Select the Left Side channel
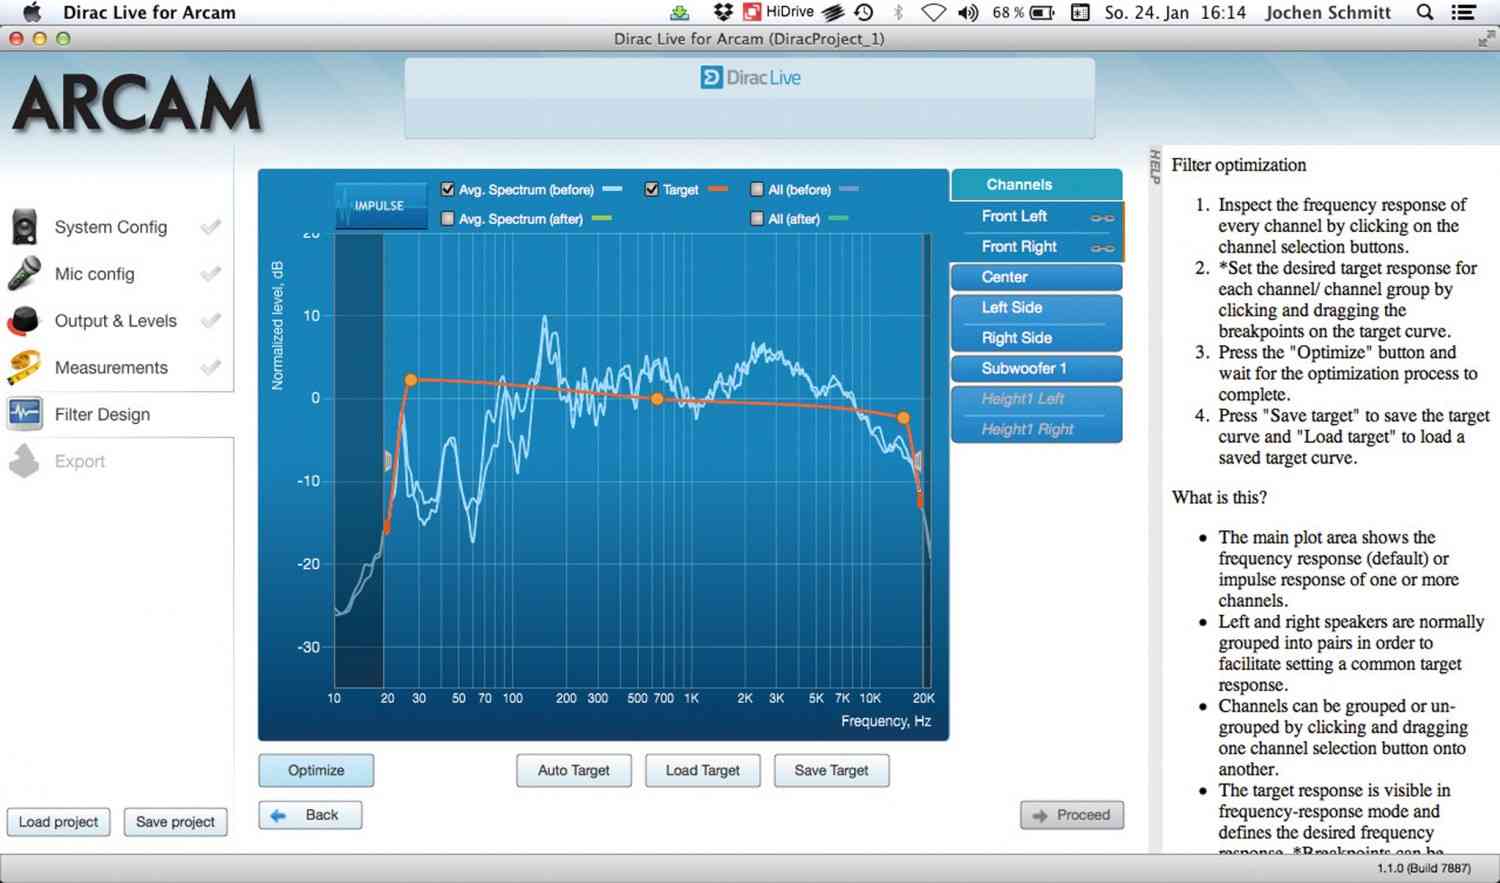 [1036, 307]
